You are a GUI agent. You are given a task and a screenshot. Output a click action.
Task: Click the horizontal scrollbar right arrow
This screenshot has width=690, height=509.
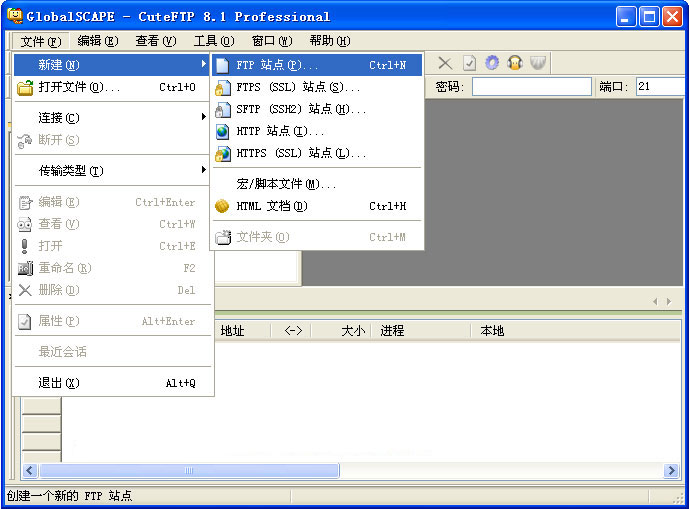pos(671,471)
